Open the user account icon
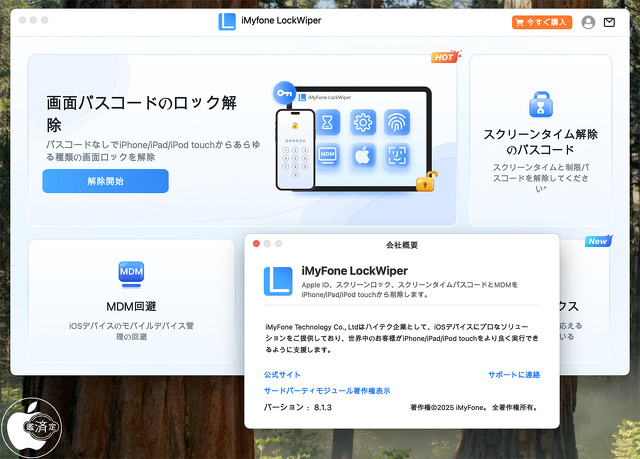Viewport: 640px width, 459px height. coord(588,22)
